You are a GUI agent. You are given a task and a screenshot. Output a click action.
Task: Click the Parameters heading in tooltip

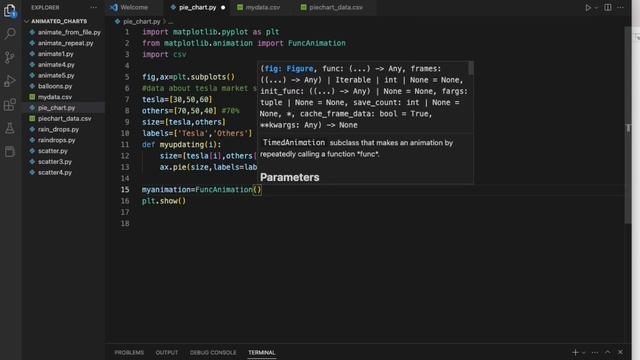pos(290,177)
